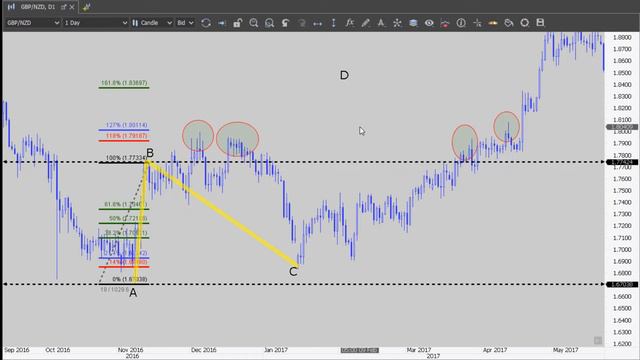Open the 1 Day timeframe dropdown
This screenshot has height=360, width=640.
tap(96, 23)
